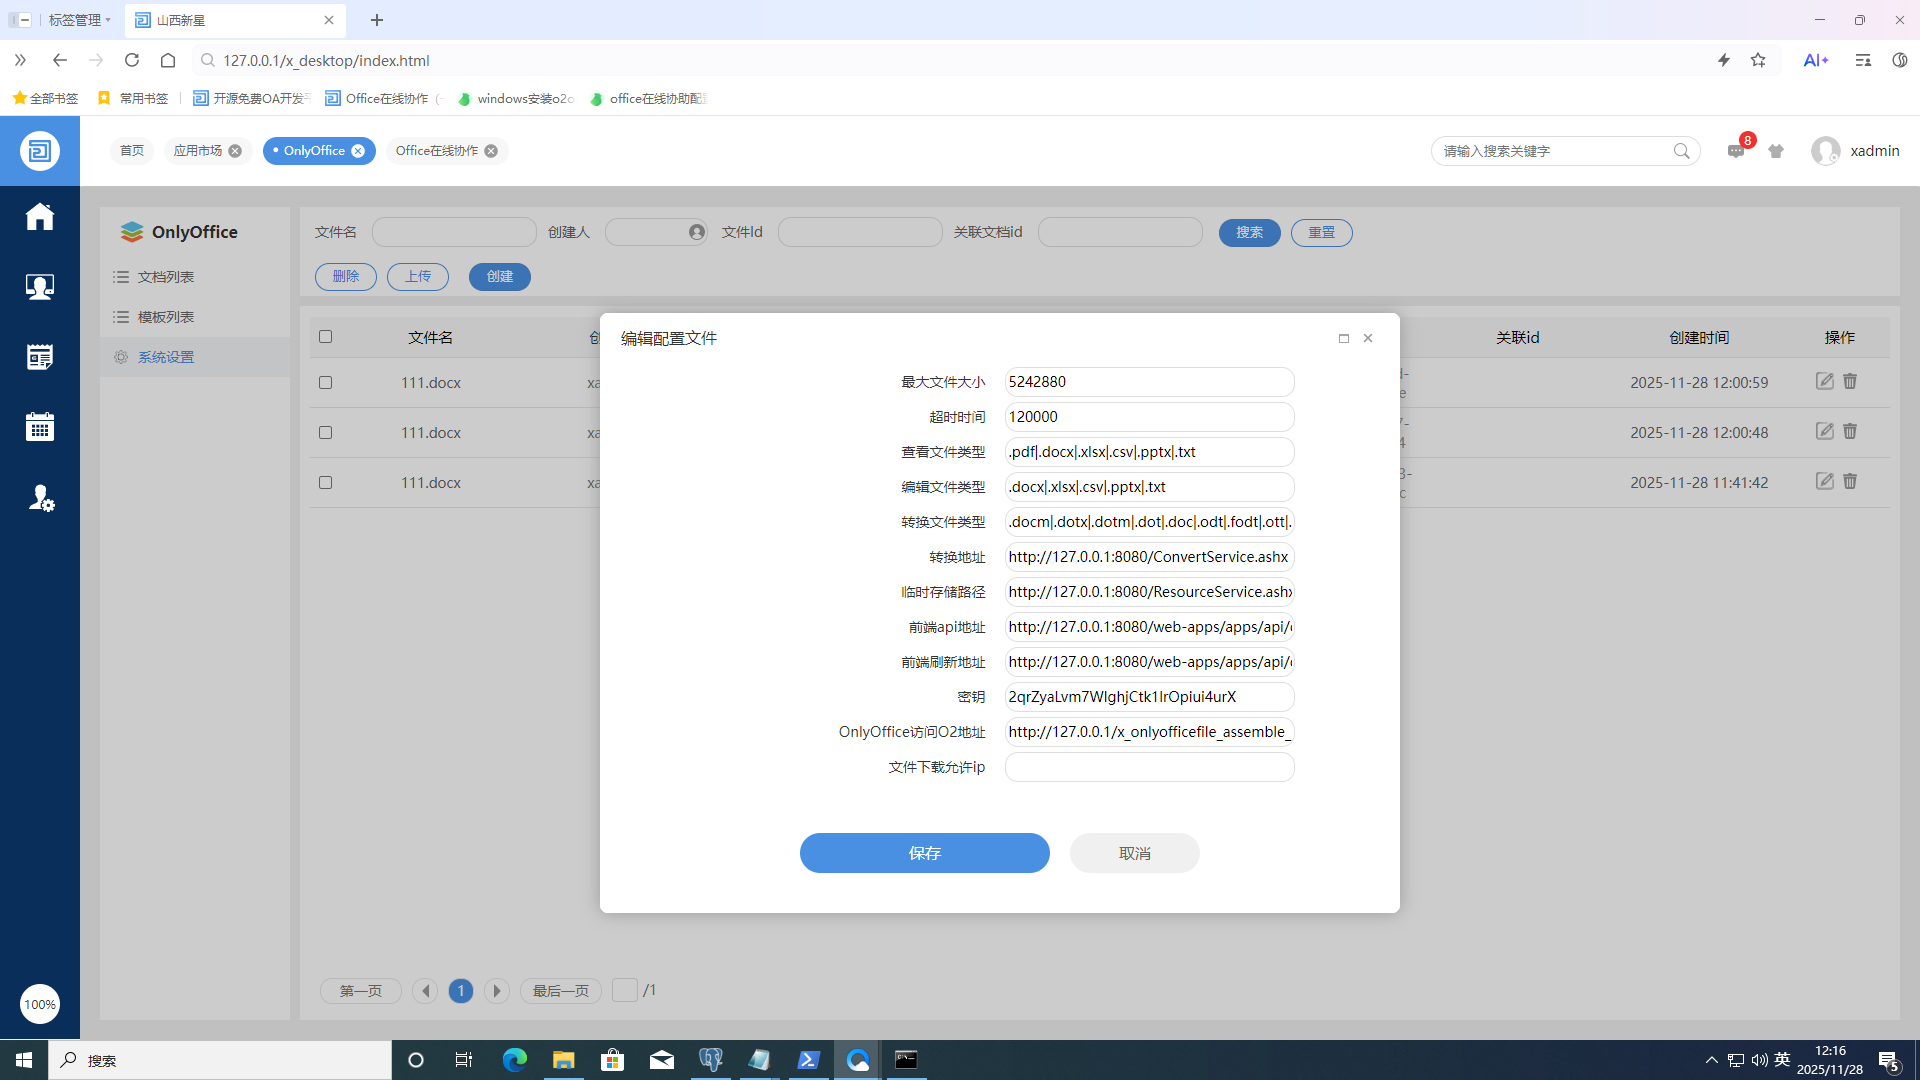Screen dimensions: 1920x1080
Task: Select all rows via the header checkbox
Action: pos(325,336)
